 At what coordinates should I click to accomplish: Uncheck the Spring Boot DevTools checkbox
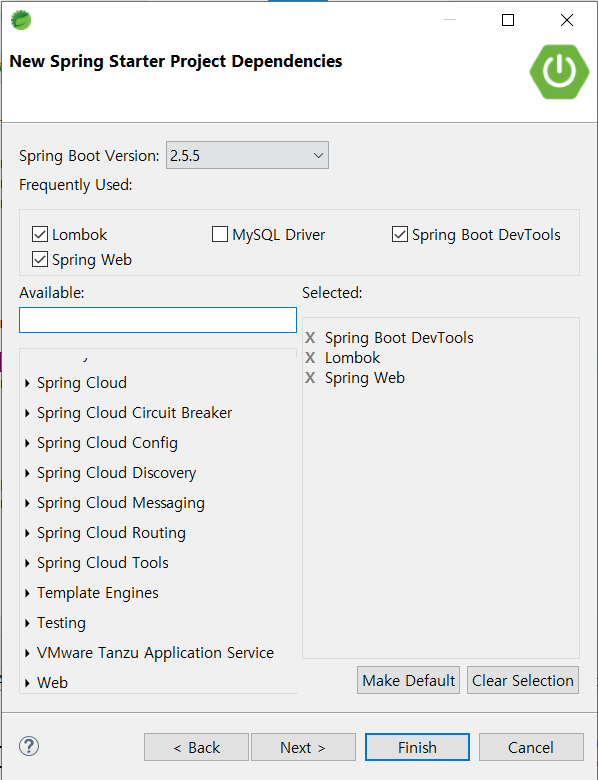[400, 234]
